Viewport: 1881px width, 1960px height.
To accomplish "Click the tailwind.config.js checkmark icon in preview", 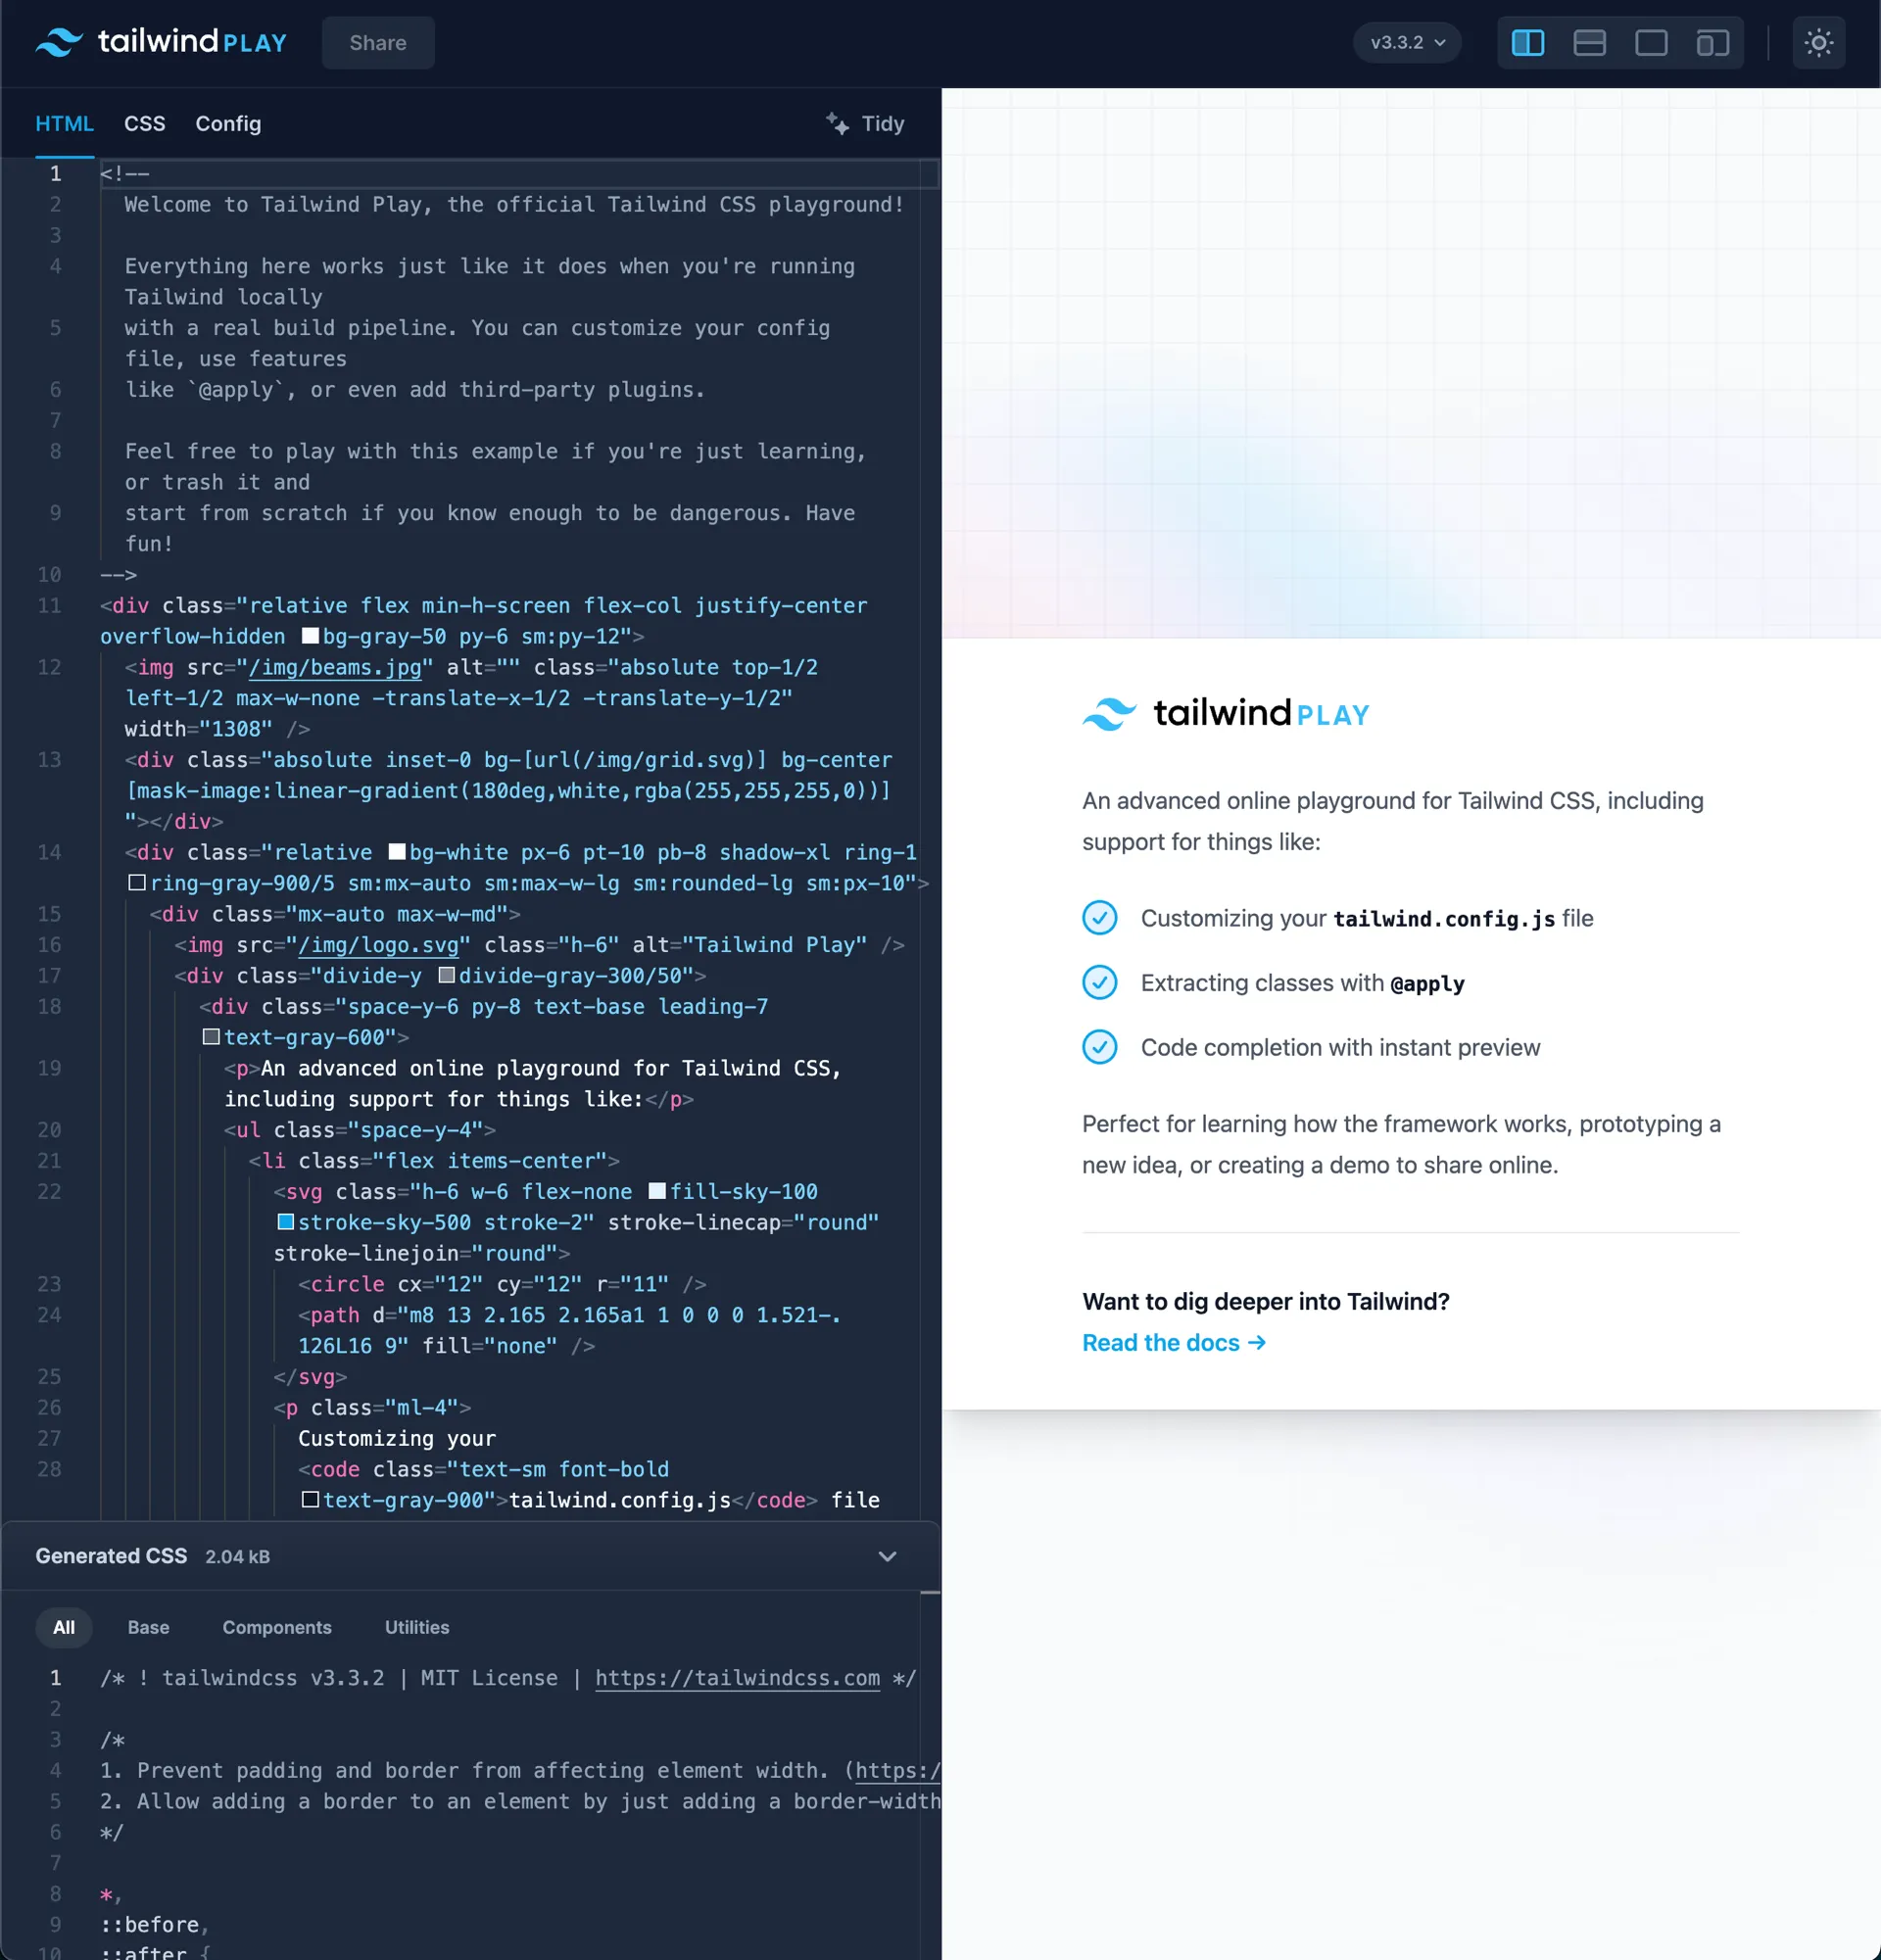I will click(1099, 918).
